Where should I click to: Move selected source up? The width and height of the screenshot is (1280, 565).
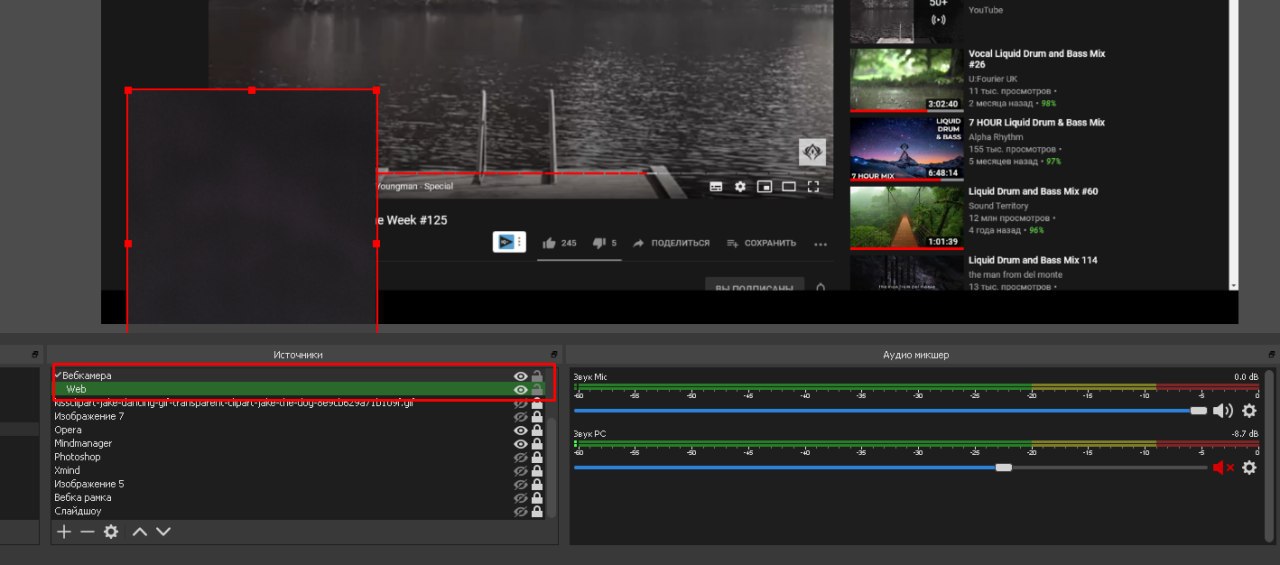pos(140,532)
